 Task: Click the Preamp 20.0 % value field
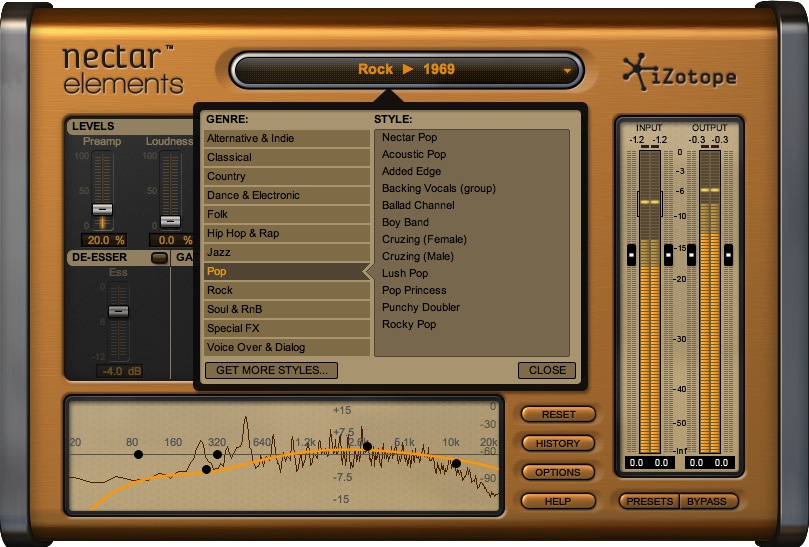coord(104,240)
